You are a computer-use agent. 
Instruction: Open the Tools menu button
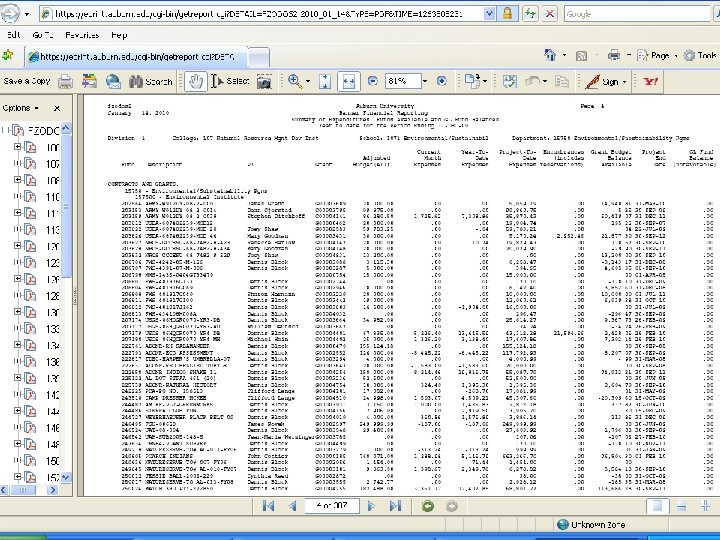701,56
